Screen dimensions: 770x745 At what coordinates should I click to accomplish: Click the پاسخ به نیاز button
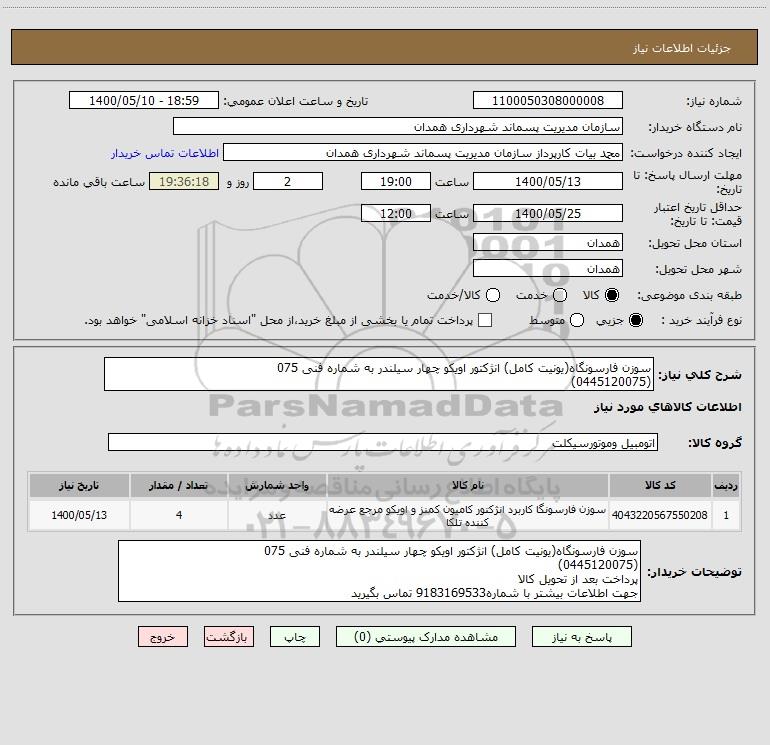tap(582, 636)
